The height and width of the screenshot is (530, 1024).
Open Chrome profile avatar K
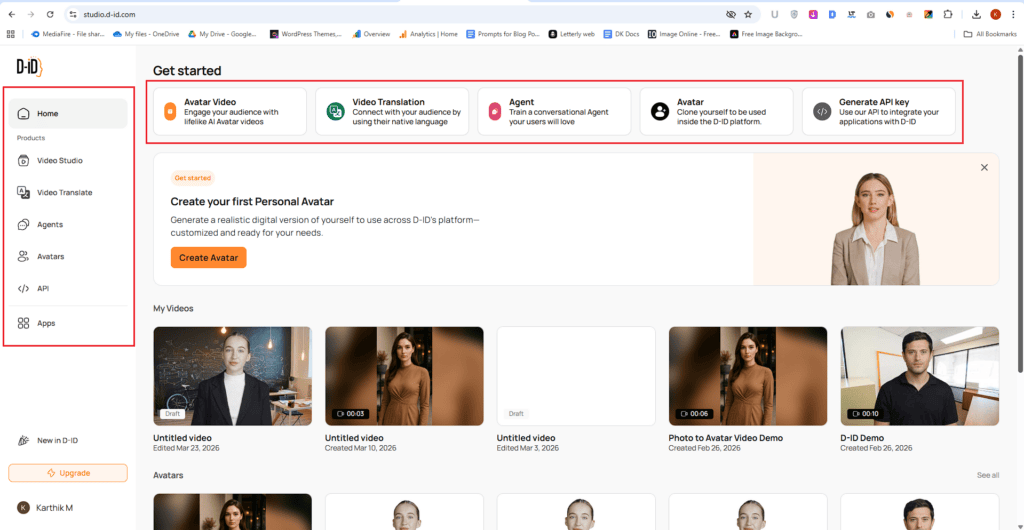click(x=995, y=14)
